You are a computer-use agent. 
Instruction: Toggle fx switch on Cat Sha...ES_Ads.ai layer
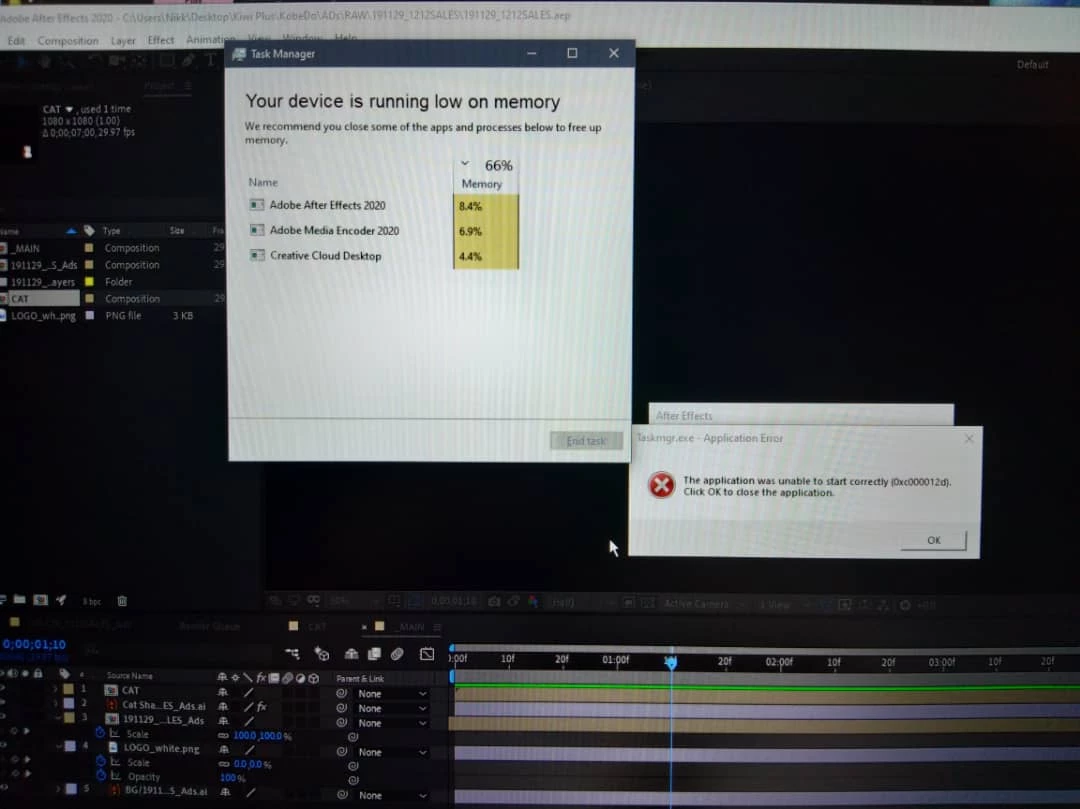262,706
